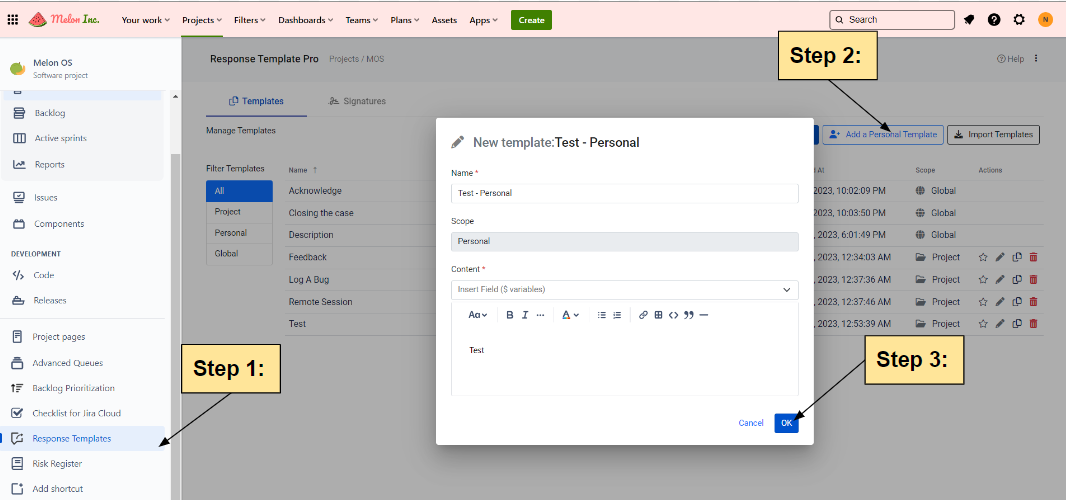Click OK to save the template
Image resolution: width=1066 pixels, height=500 pixels.
pyautogui.click(x=786, y=423)
